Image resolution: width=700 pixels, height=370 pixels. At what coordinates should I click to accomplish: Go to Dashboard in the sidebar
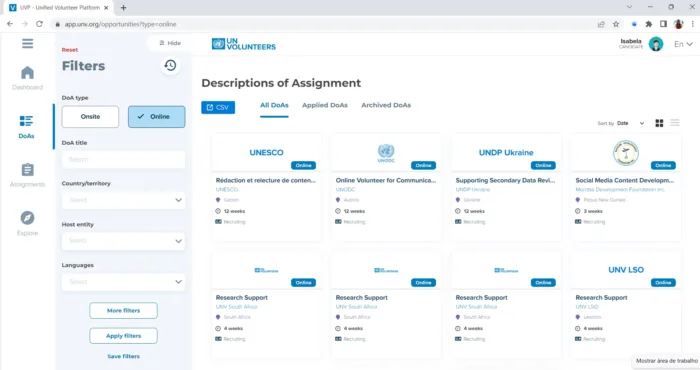tap(27, 78)
